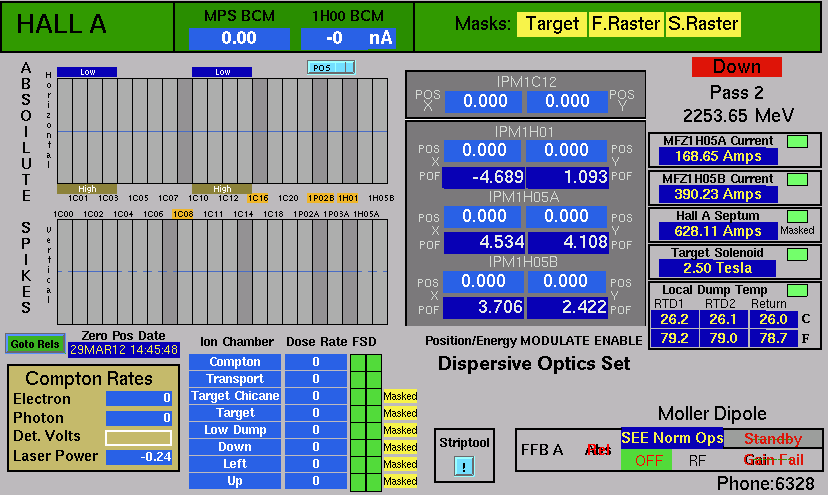Click the SEE Norm Ops status

[x=672, y=438]
